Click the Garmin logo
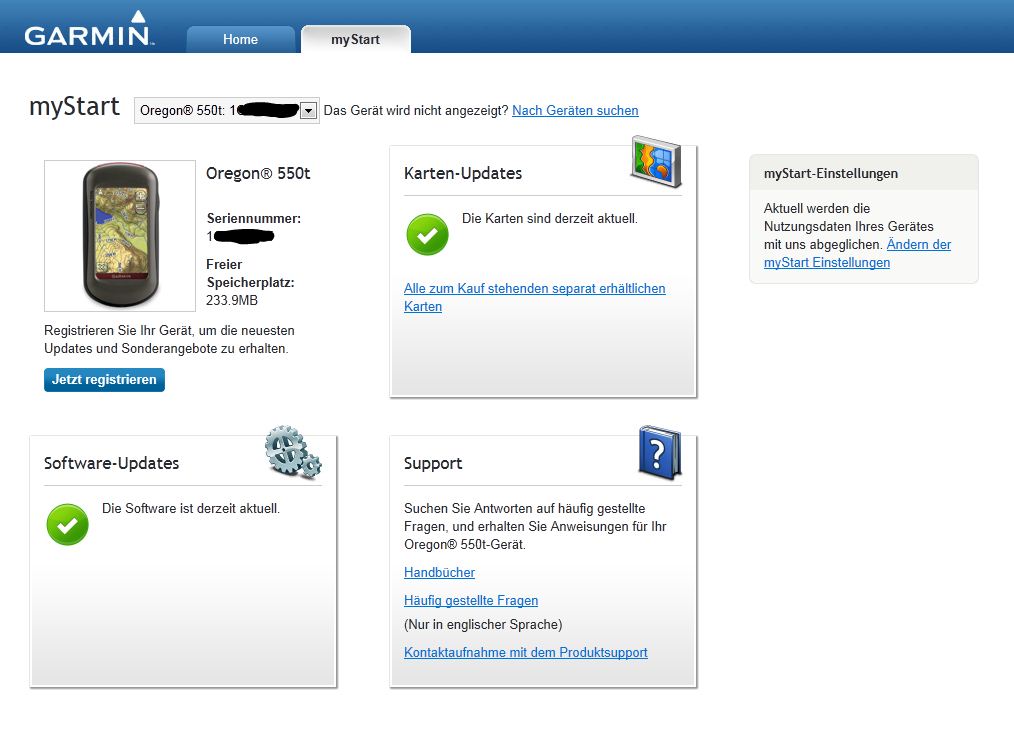Image resolution: width=1014 pixels, height=730 pixels. (89, 28)
